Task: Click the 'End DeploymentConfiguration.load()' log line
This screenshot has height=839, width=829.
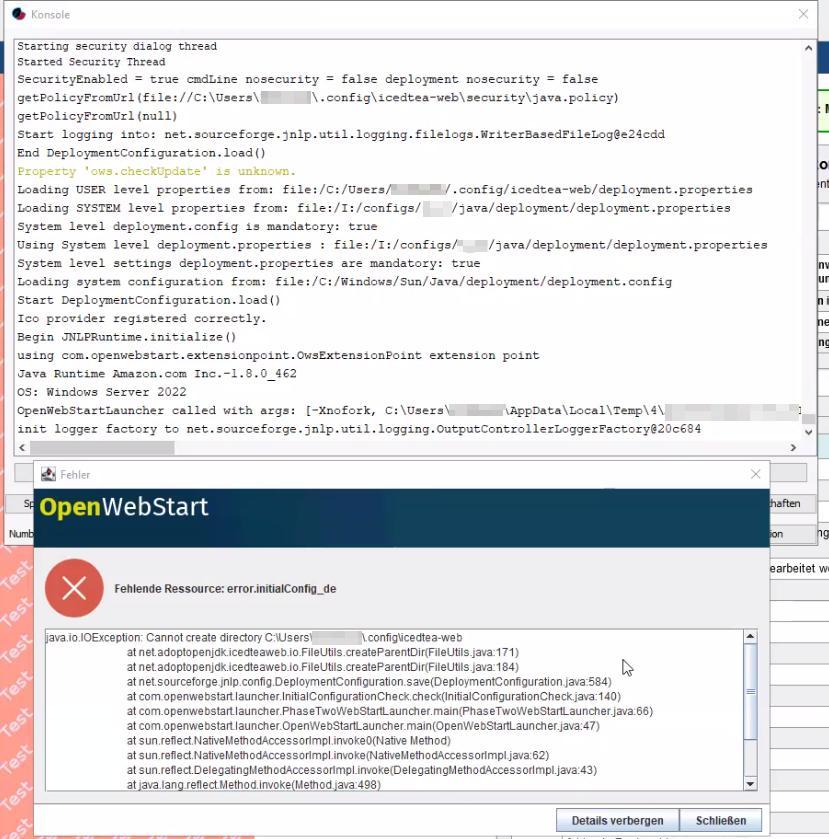Action: pyautogui.click(x=141, y=152)
